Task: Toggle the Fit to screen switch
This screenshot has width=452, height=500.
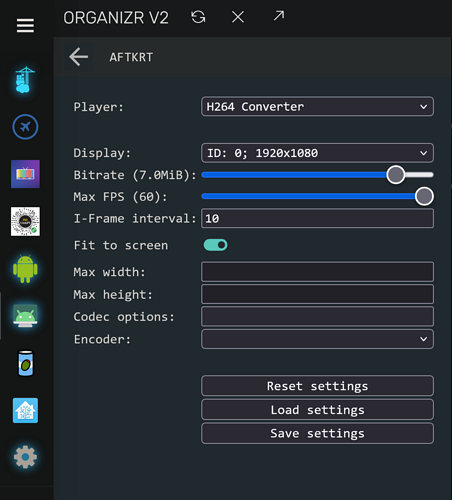Action: (215, 245)
